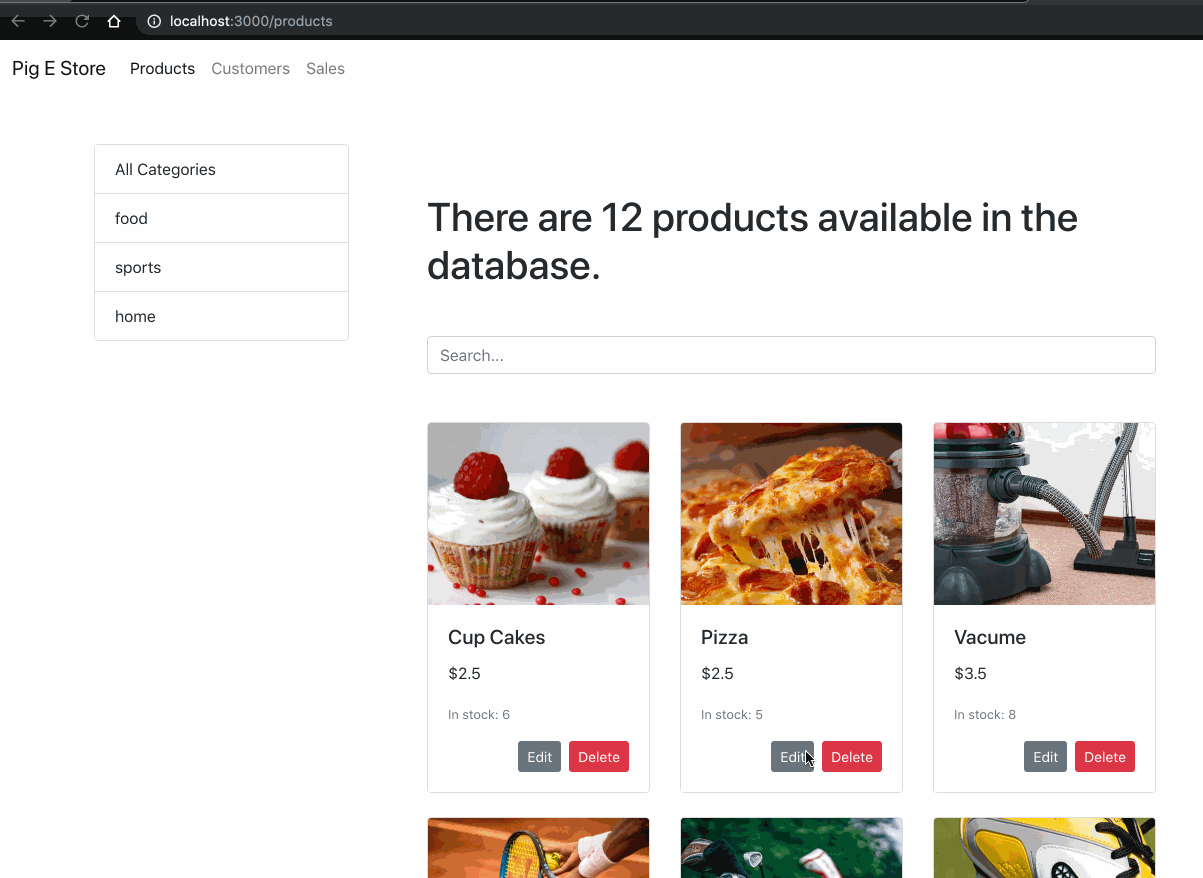1203x878 pixels.
Task: Click the '12 products available' heading
Action: tap(752, 242)
